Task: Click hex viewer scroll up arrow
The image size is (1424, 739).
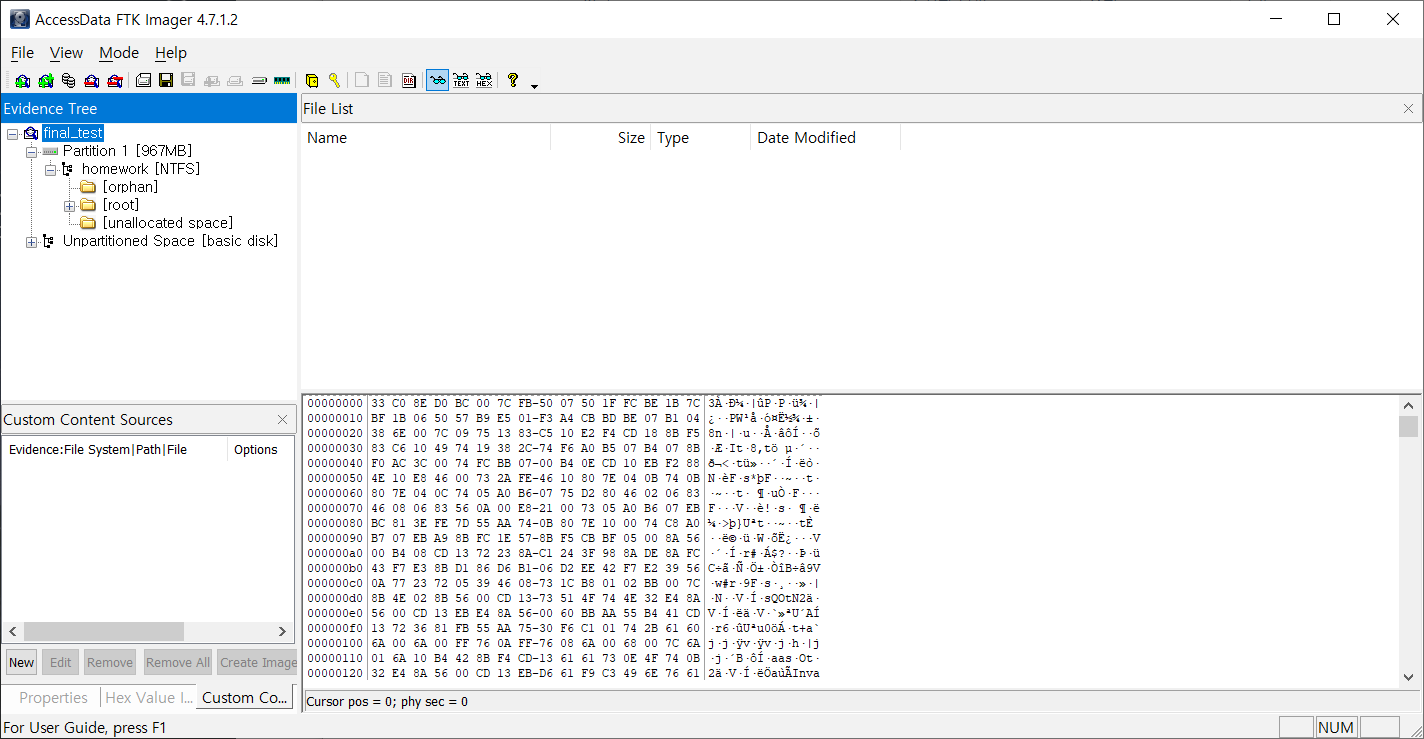Action: (1408, 405)
